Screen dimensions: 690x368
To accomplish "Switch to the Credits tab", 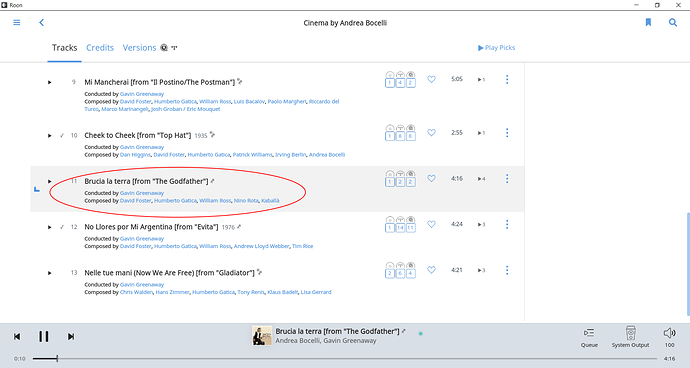I will tap(100, 48).
